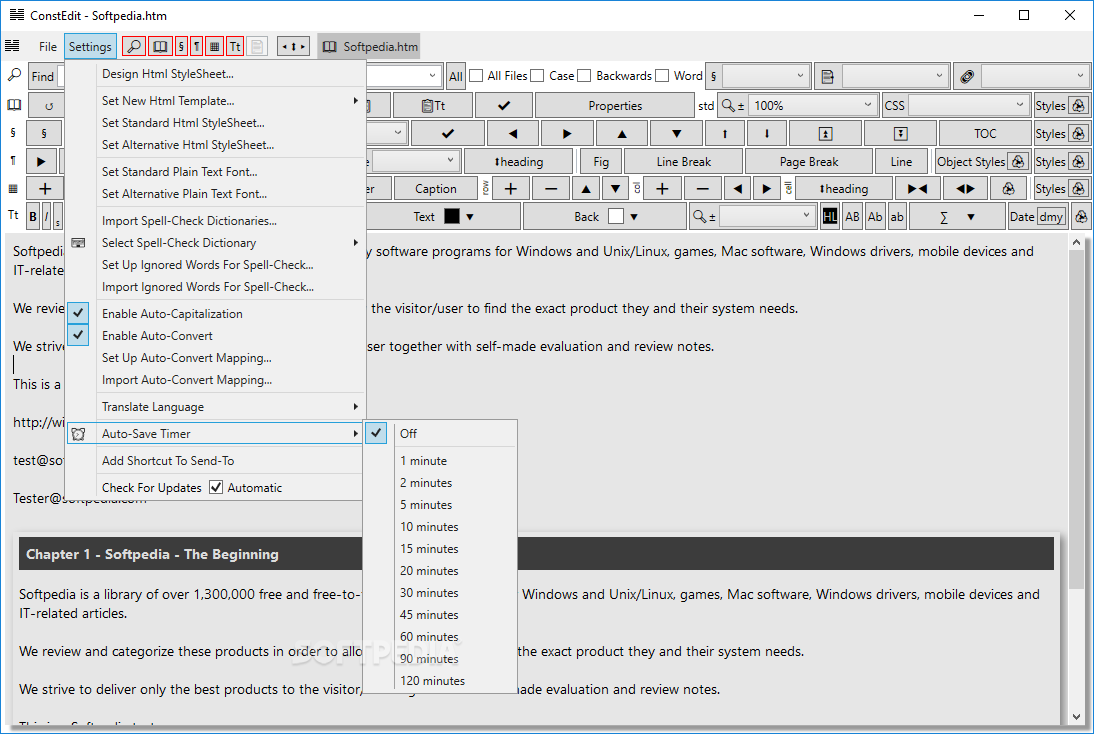1094x734 pixels.
Task: Click the toolbar arrows layout button
Action: click(x=293, y=47)
